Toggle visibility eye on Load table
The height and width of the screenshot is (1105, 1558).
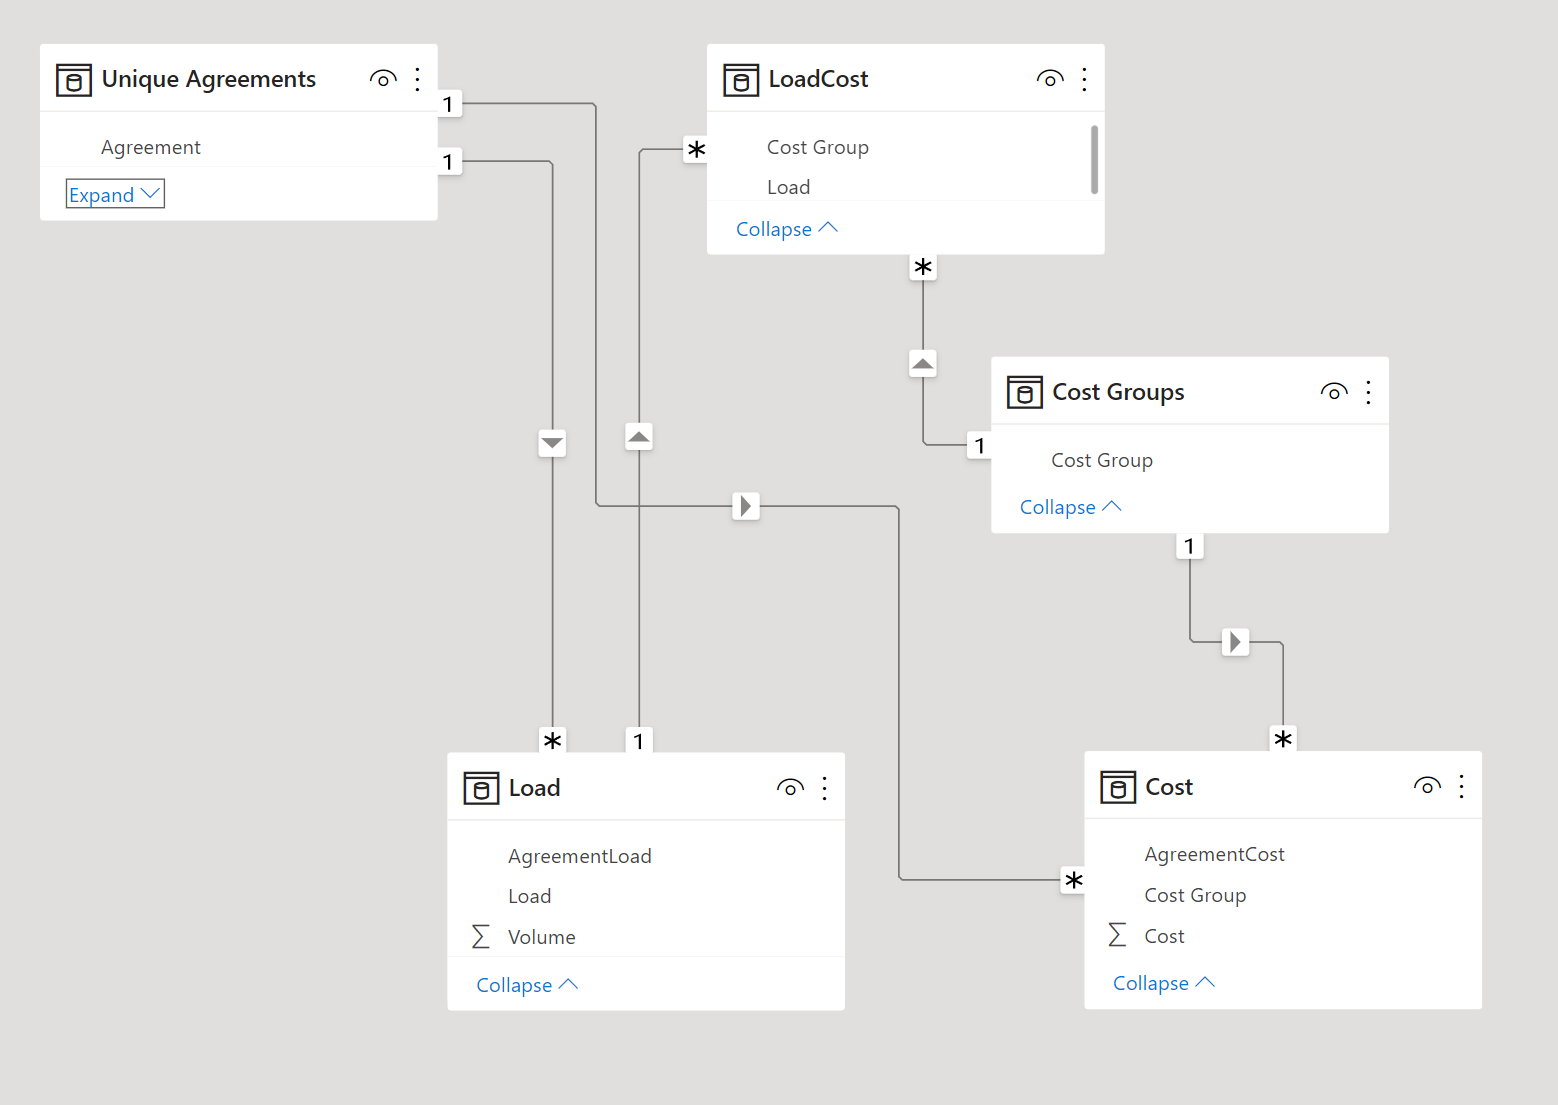tap(790, 788)
